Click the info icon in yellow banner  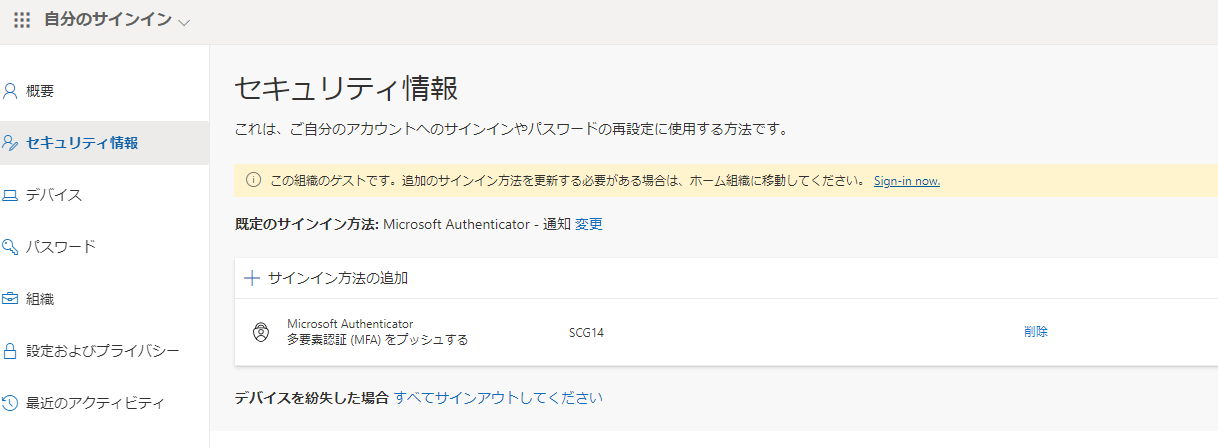pyautogui.click(x=253, y=181)
